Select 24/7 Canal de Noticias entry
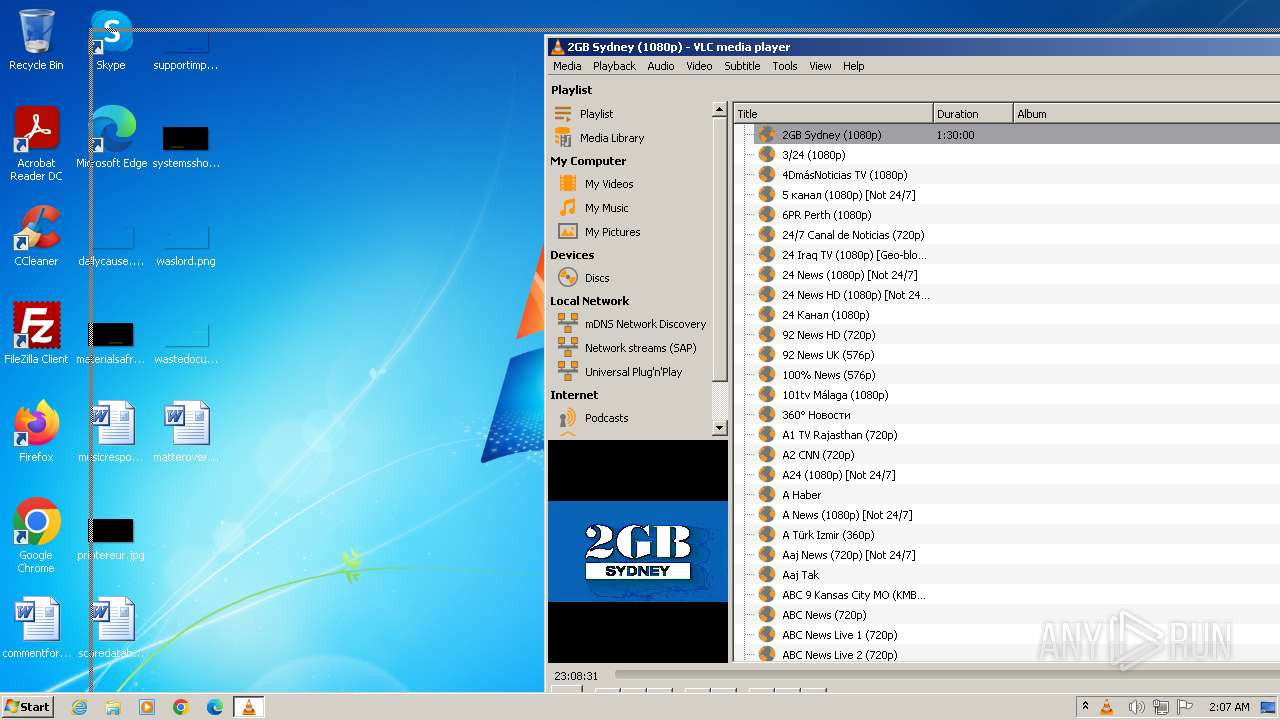 pyautogui.click(x=1006, y=235)
